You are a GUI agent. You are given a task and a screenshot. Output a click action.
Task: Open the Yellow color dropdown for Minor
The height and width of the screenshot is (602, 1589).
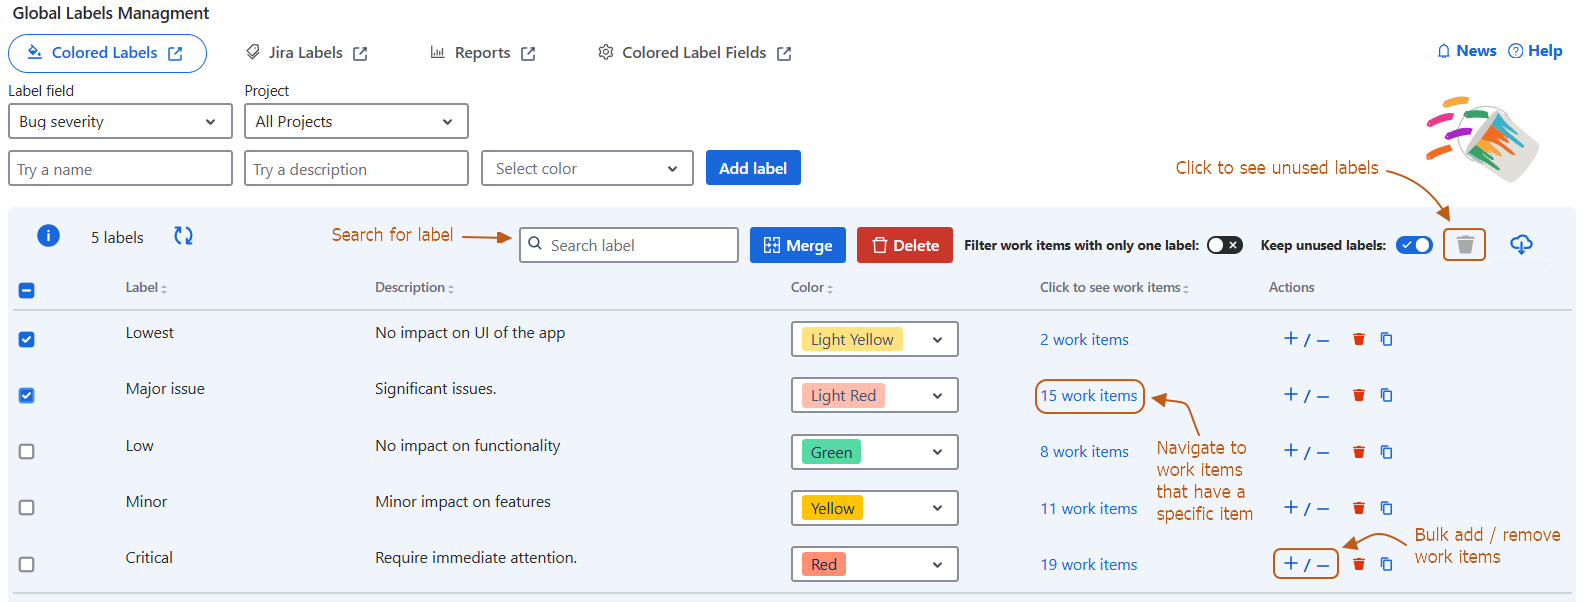pyautogui.click(x=874, y=508)
